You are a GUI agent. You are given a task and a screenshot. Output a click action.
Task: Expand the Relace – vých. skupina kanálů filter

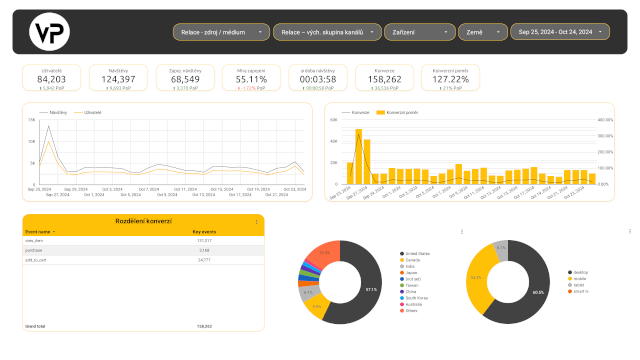click(x=327, y=32)
